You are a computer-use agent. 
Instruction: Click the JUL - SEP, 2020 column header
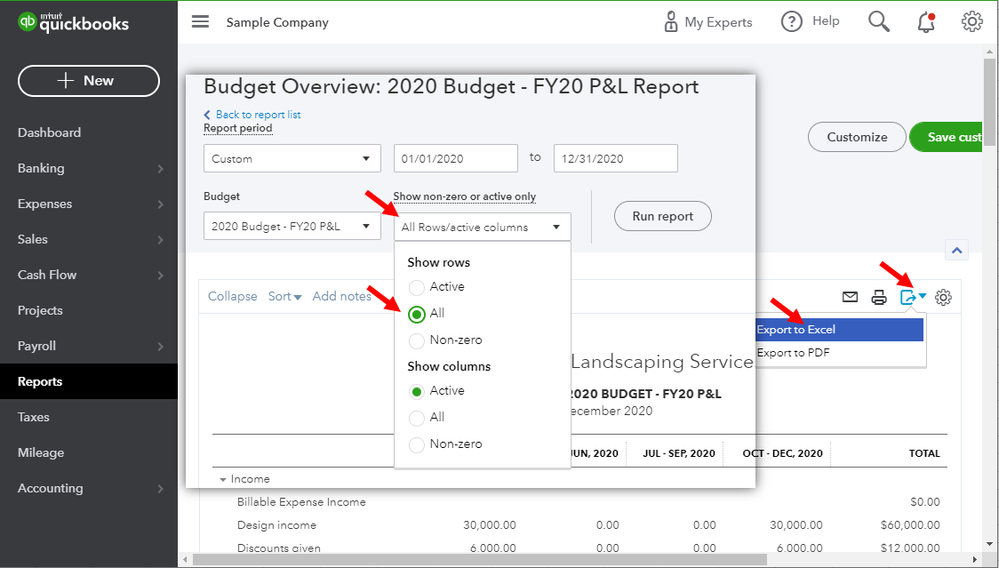pos(679,453)
